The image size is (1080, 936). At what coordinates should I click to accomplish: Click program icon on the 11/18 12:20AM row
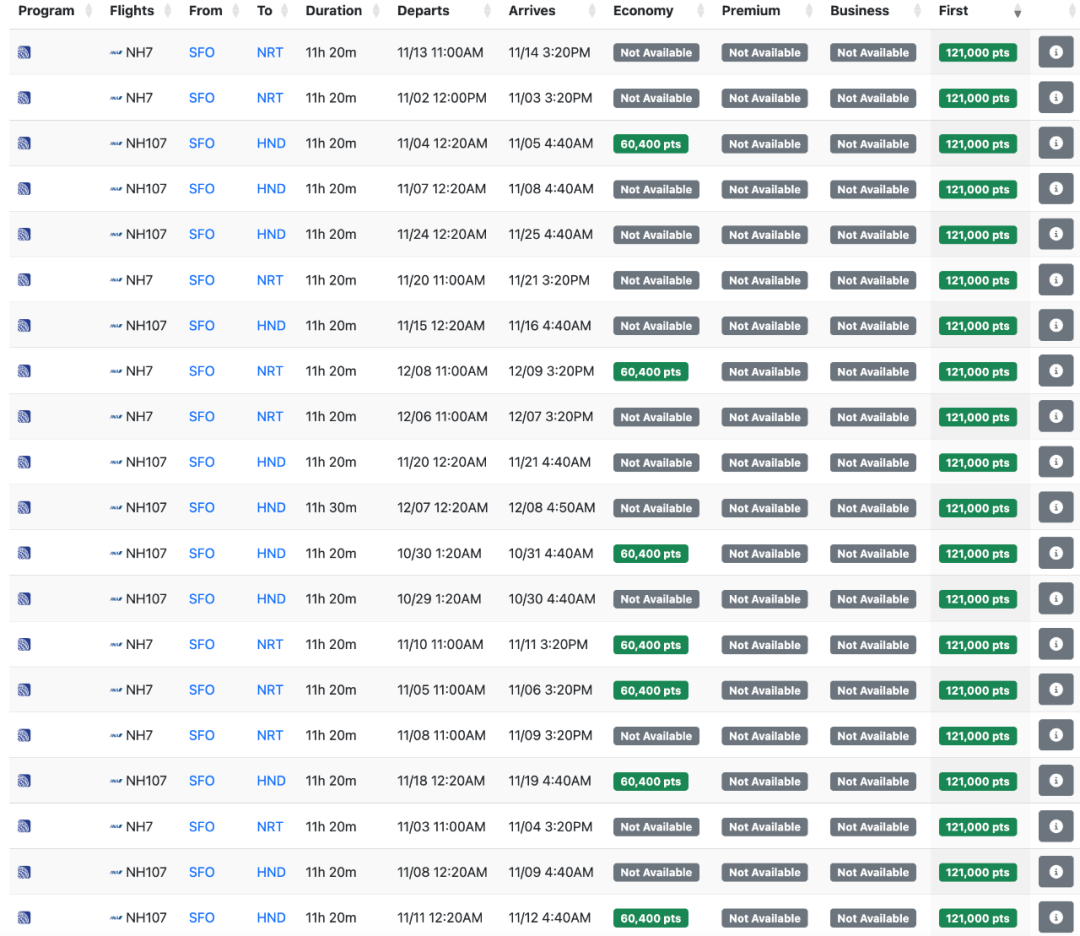click(24, 781)
